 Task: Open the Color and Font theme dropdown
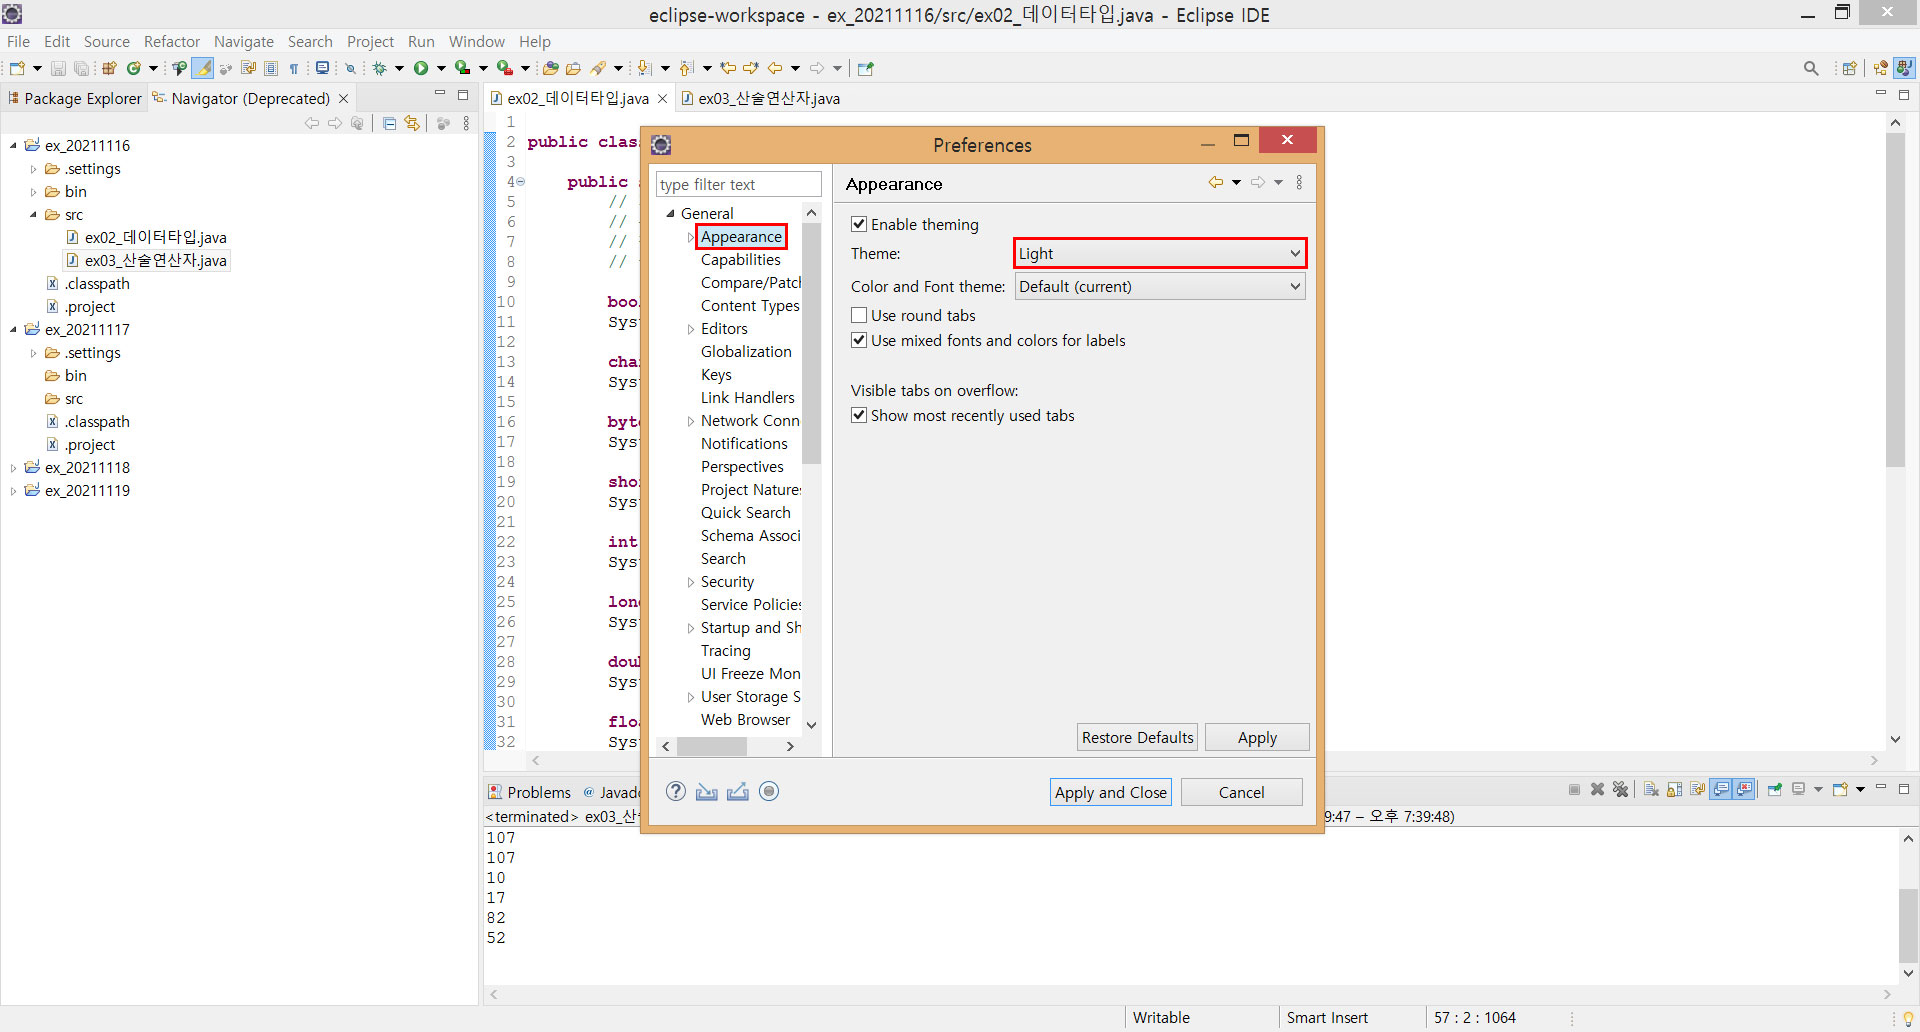tap(1160, 286)
